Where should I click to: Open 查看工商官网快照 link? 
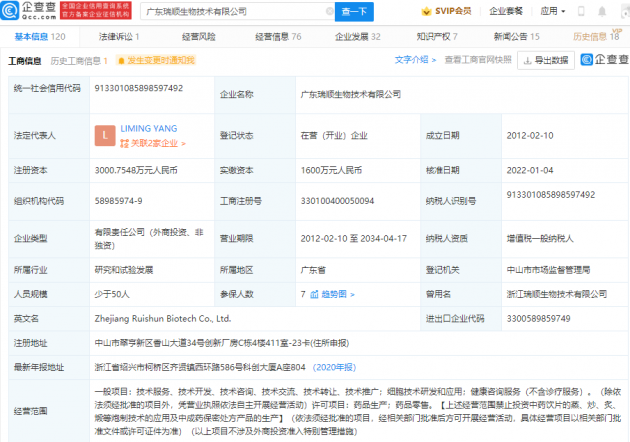pyautogui.click(x=478, y=60)
